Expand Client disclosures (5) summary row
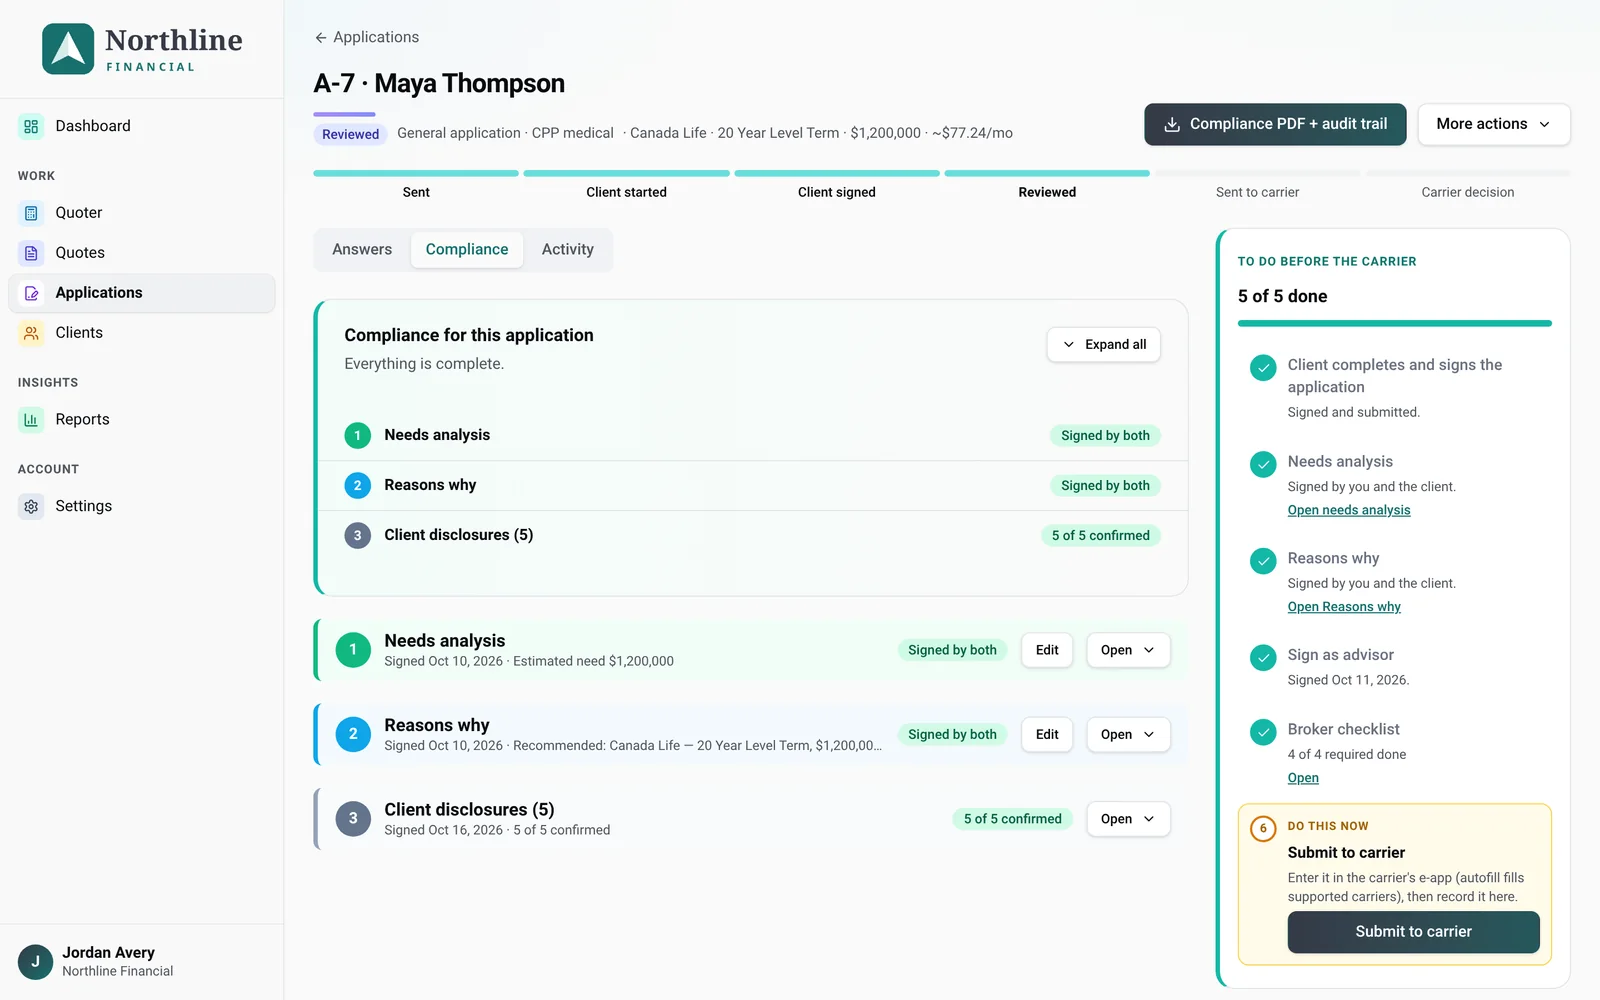Image resolution: width=1600 pixels, height=1000 pixels. coord(752,536)
